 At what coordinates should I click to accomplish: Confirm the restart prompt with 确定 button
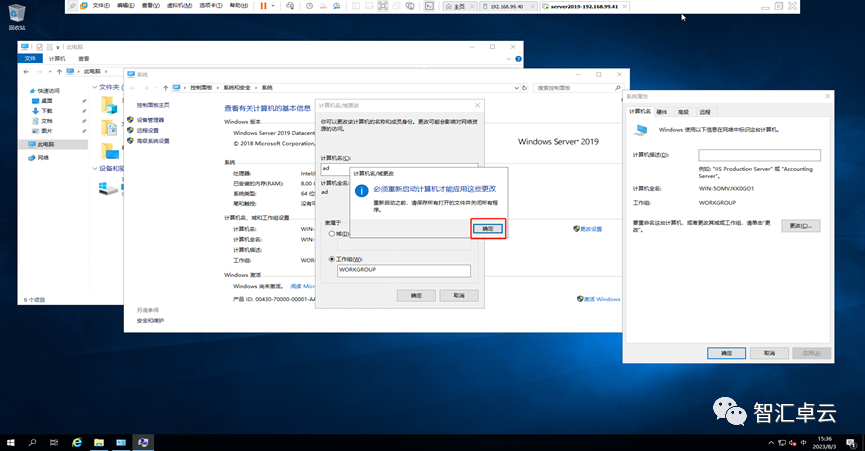coord(488,228)
